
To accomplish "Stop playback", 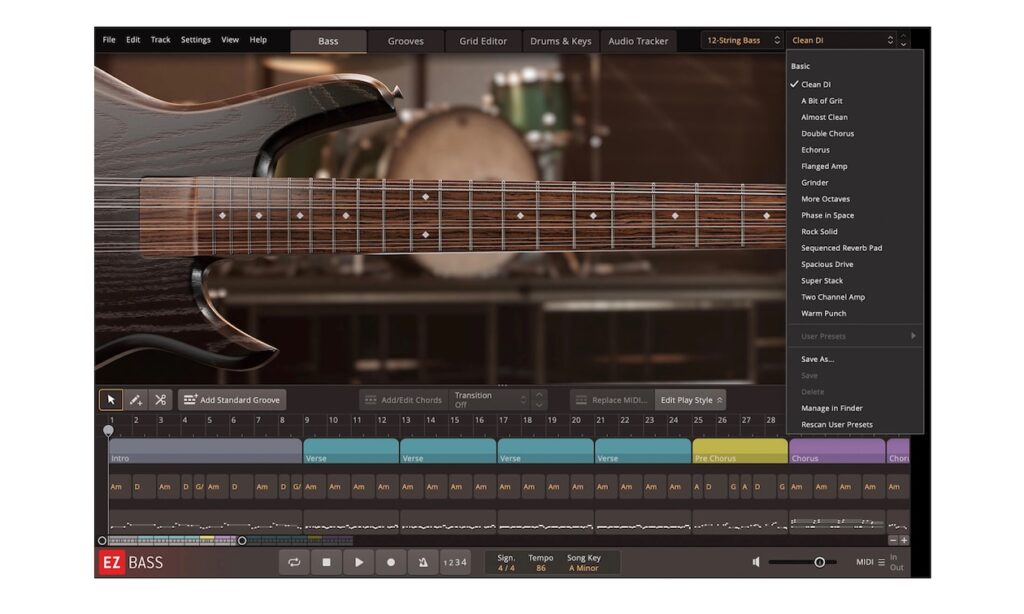I will [x=327, y=562].
